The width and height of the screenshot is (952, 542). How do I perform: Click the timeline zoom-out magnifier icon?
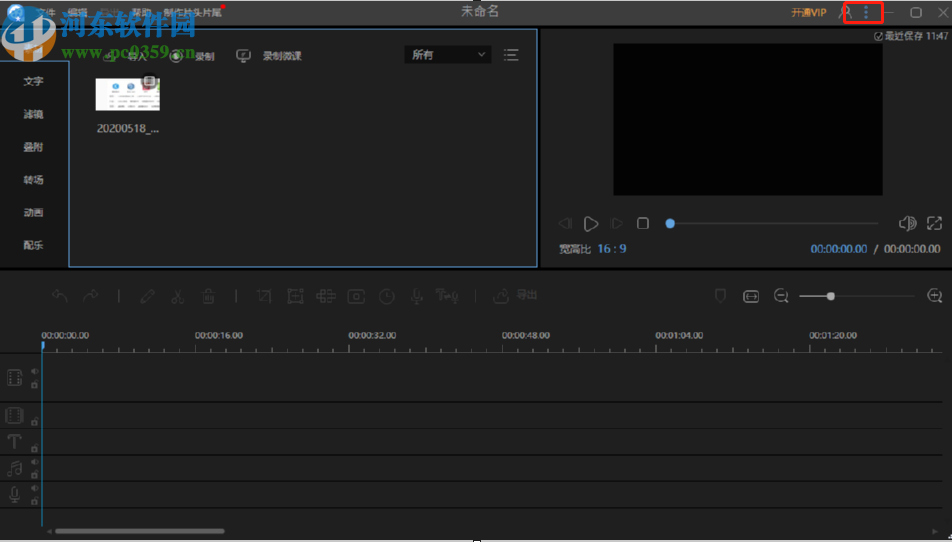[781, 296]
